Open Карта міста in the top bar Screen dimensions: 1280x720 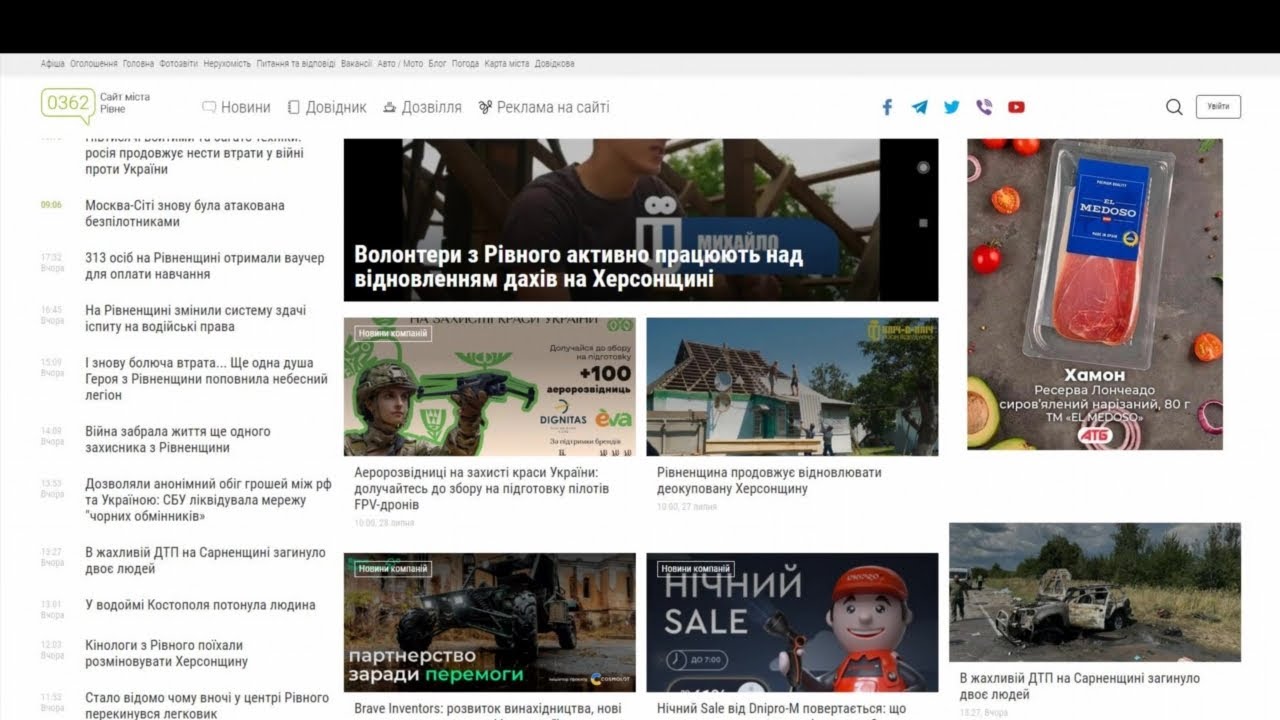[x=507, y=64]
